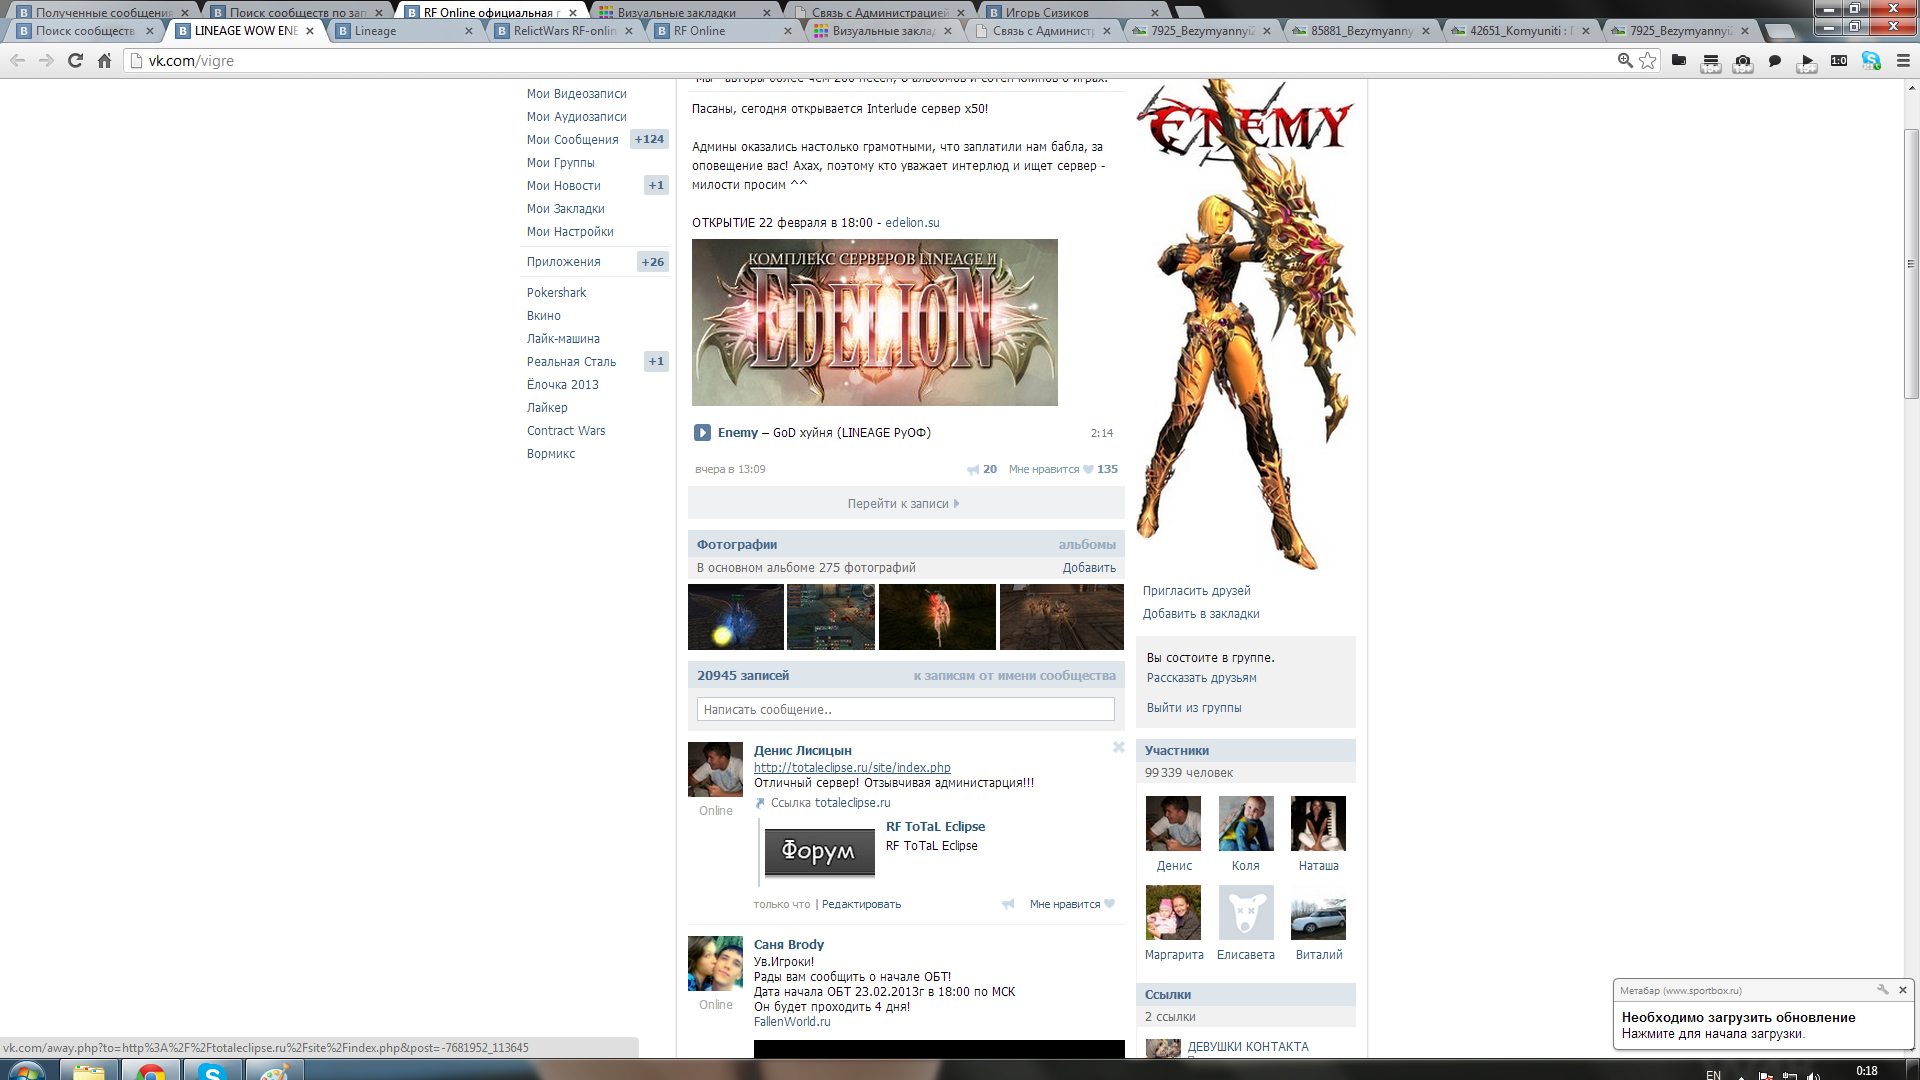Screen dimensions: 1920x1080
Task: Open Skype from the taskbar
Action: [212, 1071]
